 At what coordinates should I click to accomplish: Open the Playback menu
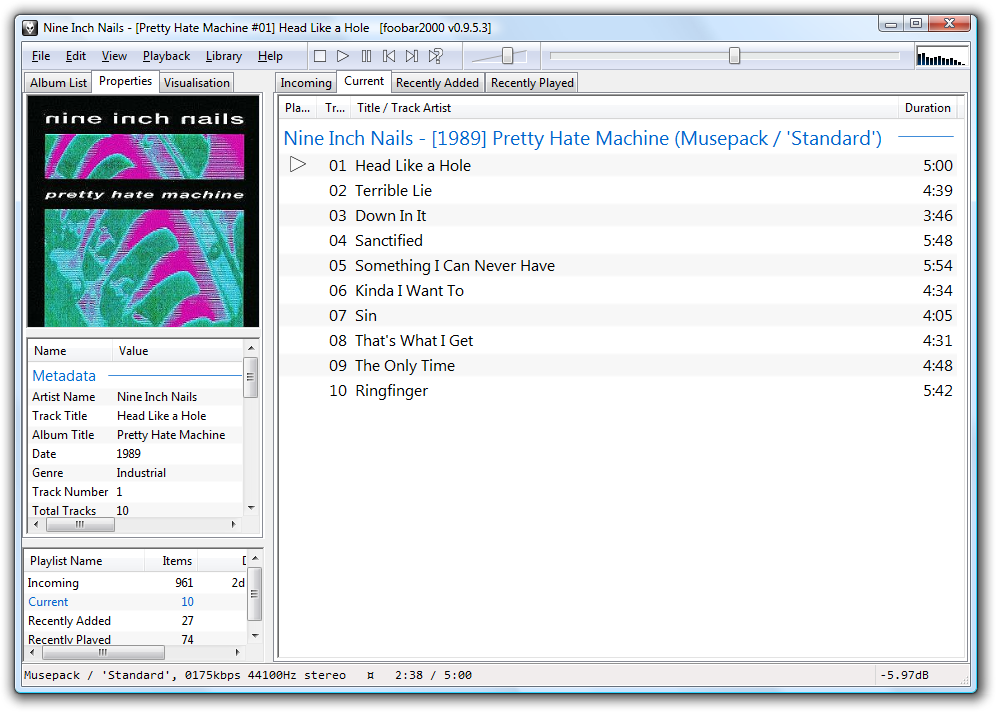pyautogui.click(x=166, y=56)
